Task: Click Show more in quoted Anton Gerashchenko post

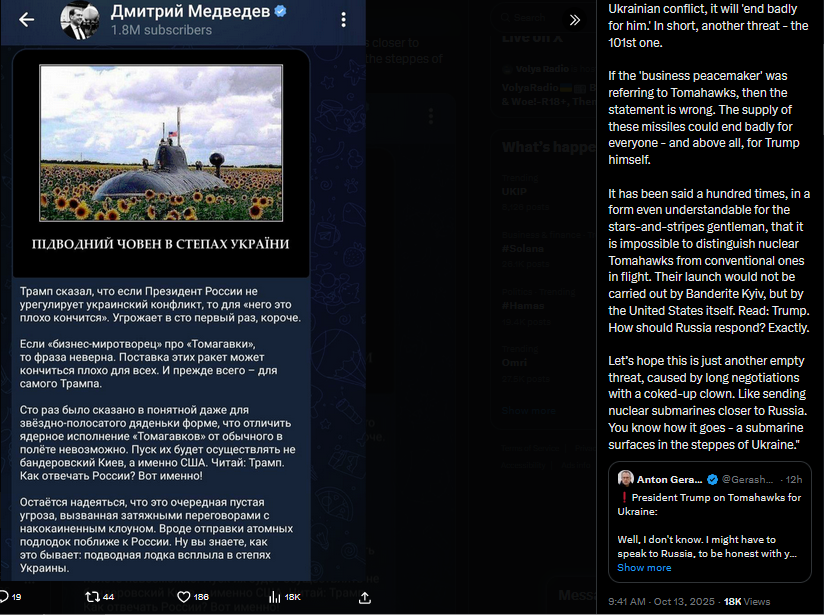Action: (644, 568)
